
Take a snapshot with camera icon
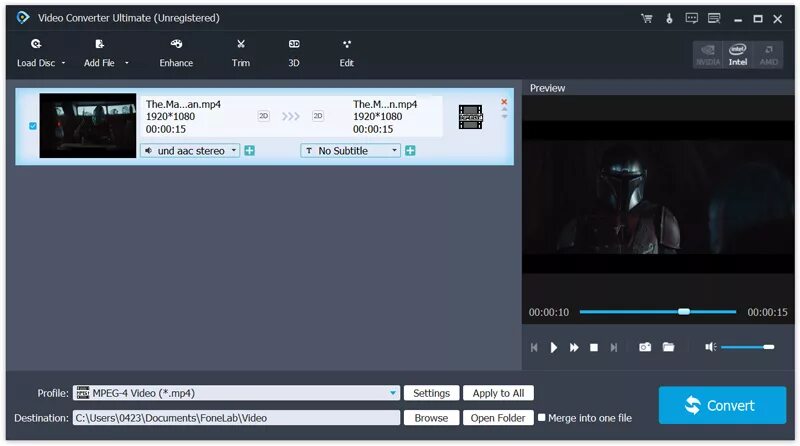tap(645, 347)
